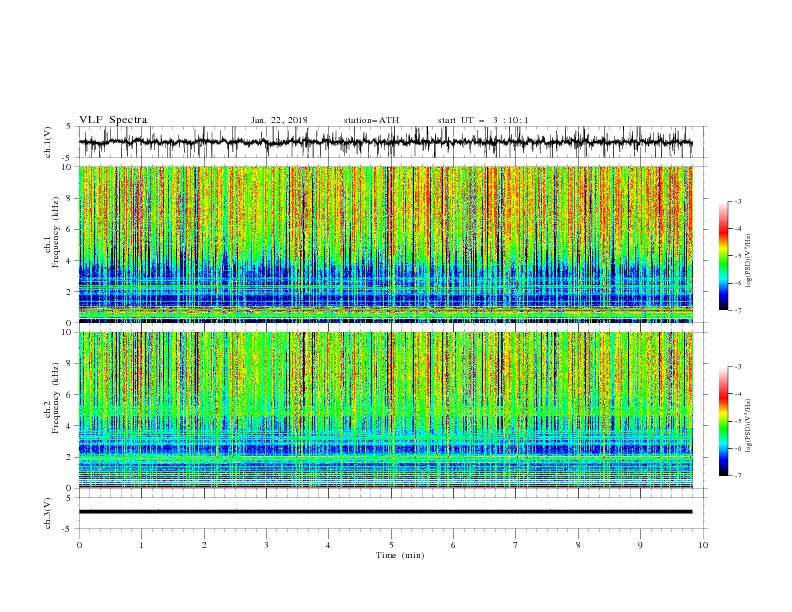Click time axis tick label "2"

coord(204,545)
